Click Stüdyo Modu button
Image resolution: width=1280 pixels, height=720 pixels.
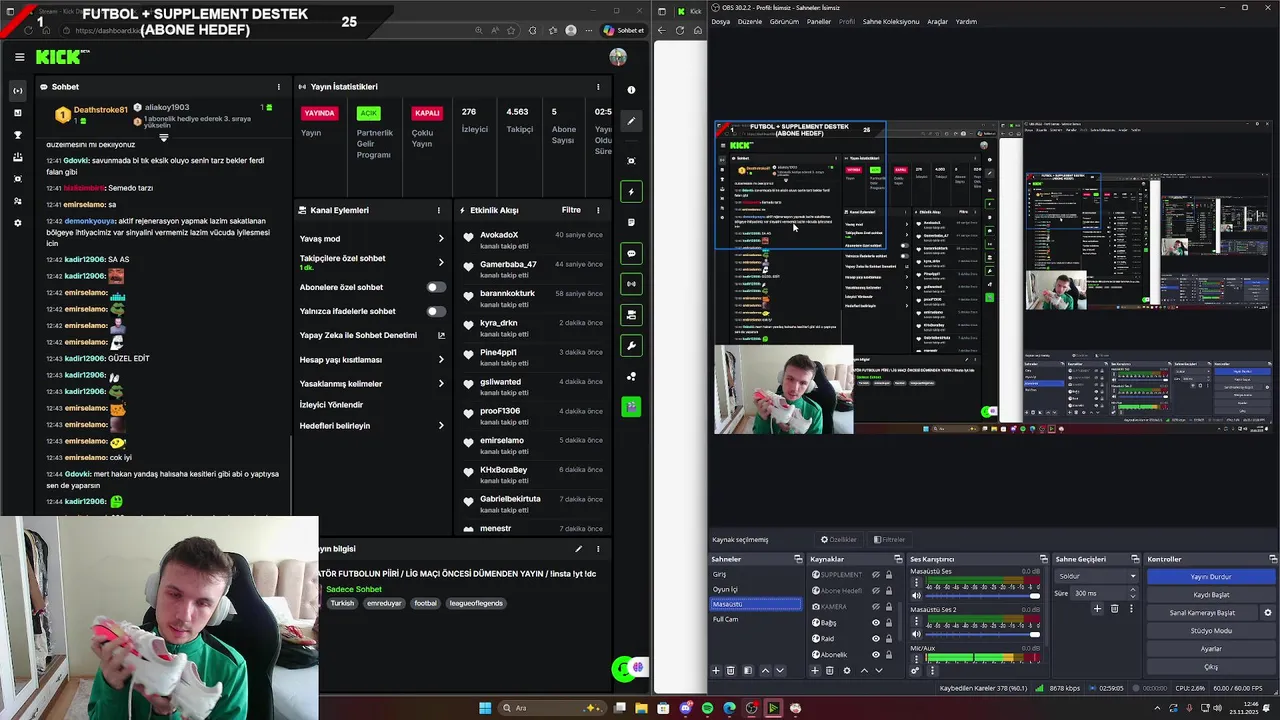(1211, 631)
